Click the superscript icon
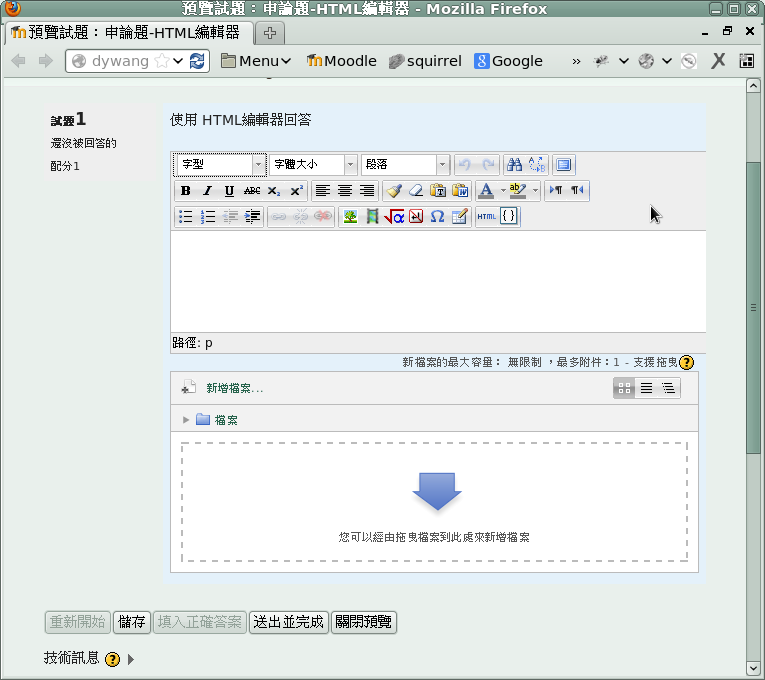This screenshot has width=765, height=680. [x=296, y=191]
